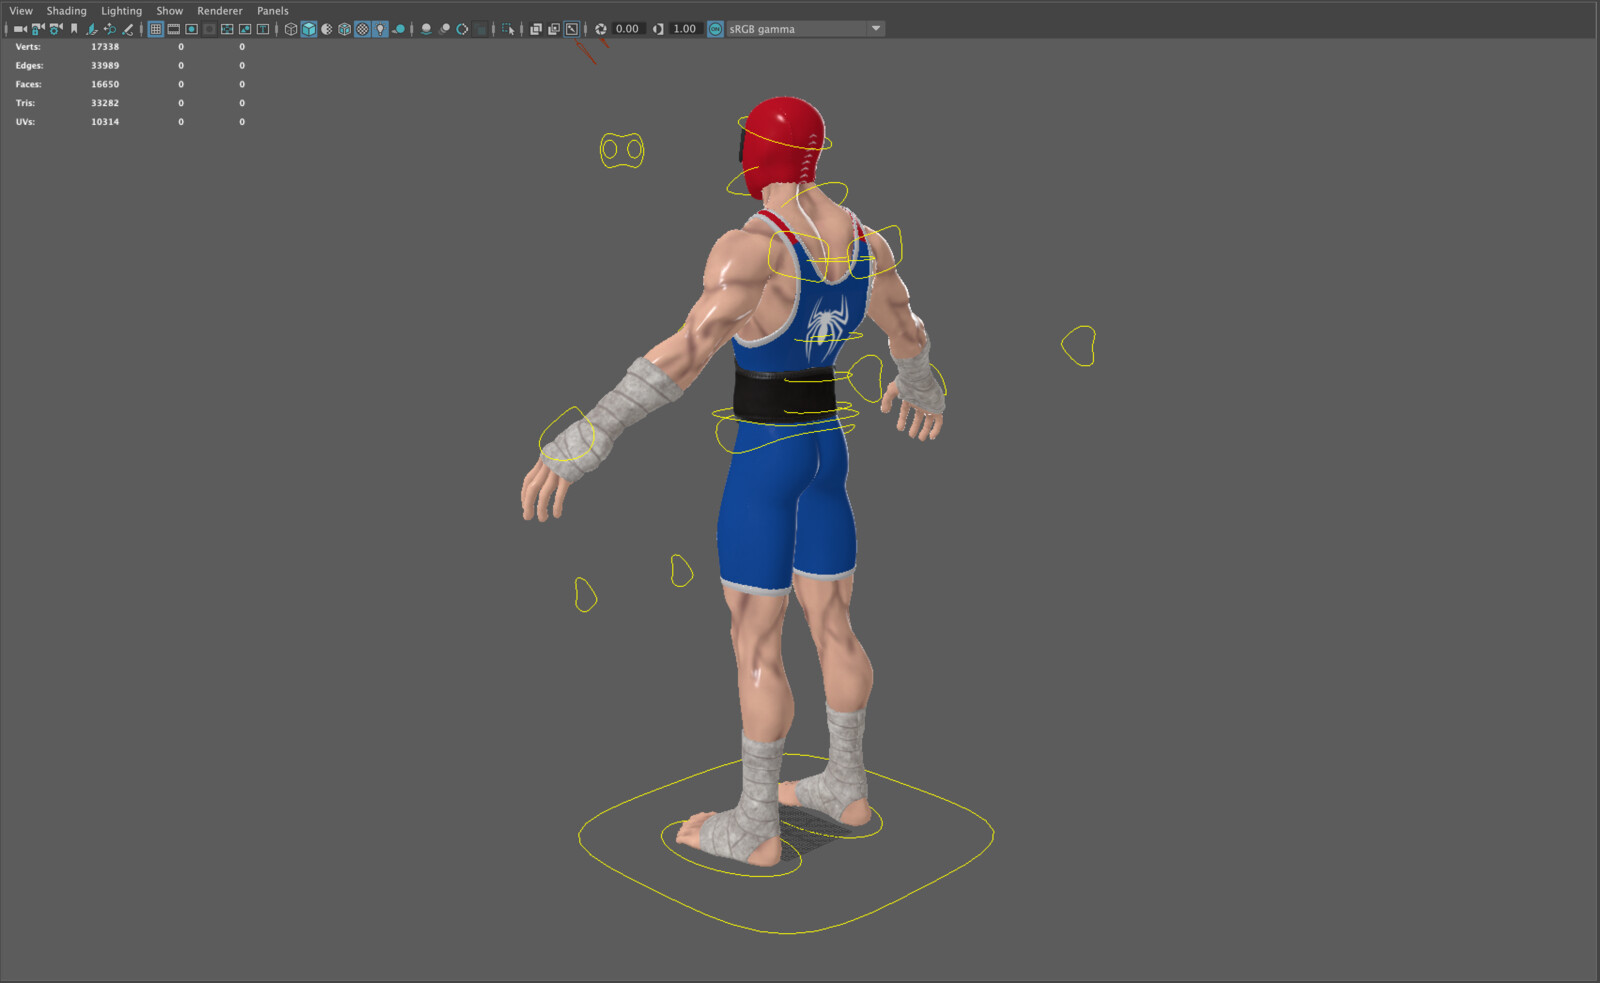Click the Verts: label

click(x=28, y=47)
